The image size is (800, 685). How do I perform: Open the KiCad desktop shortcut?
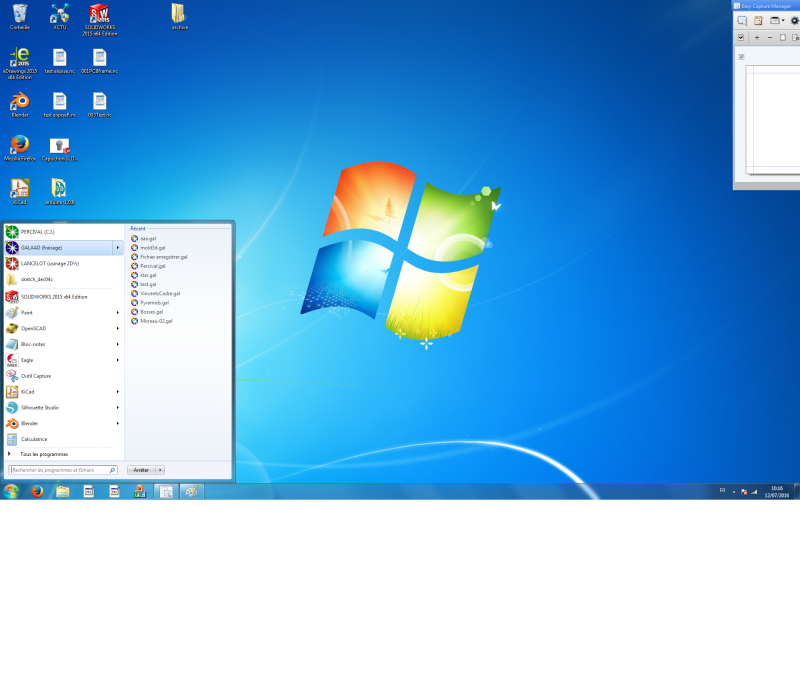coord(19,189)
